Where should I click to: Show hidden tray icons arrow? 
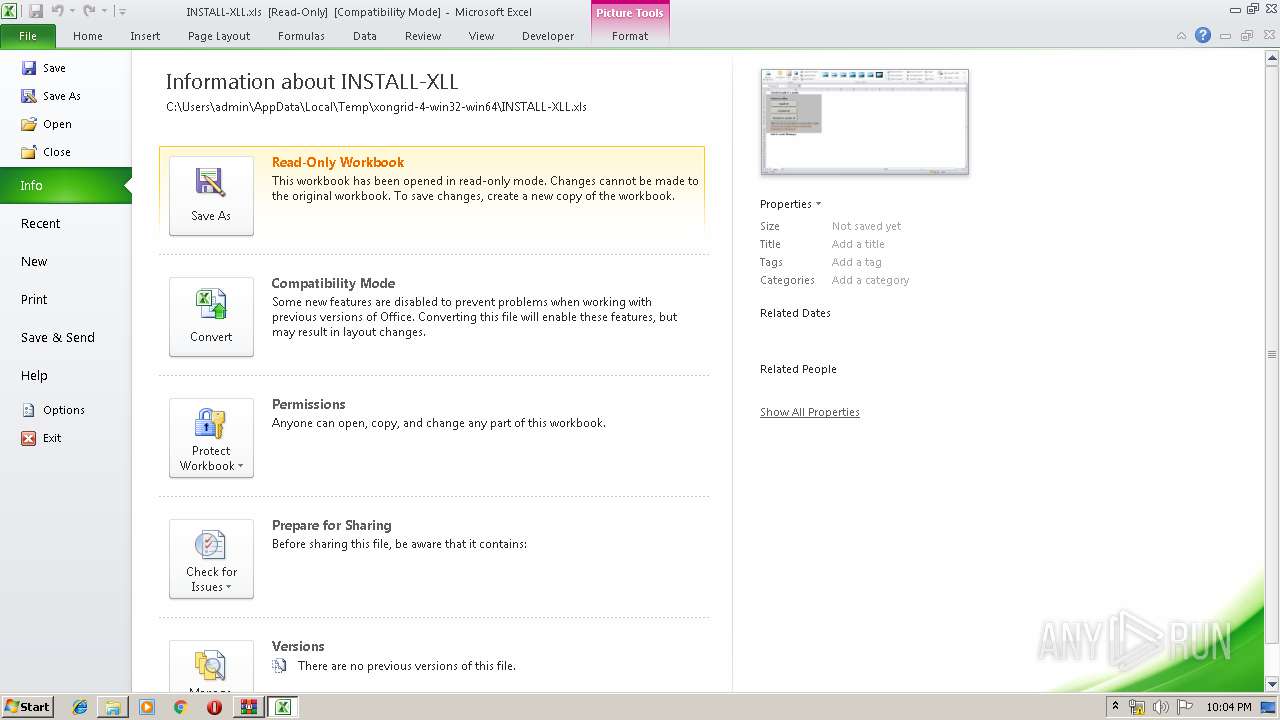coord(1116,707)
